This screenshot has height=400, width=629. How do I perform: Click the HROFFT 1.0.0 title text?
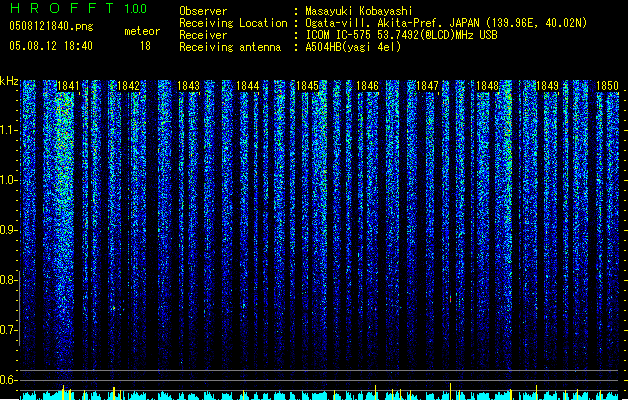coord(79,8)
